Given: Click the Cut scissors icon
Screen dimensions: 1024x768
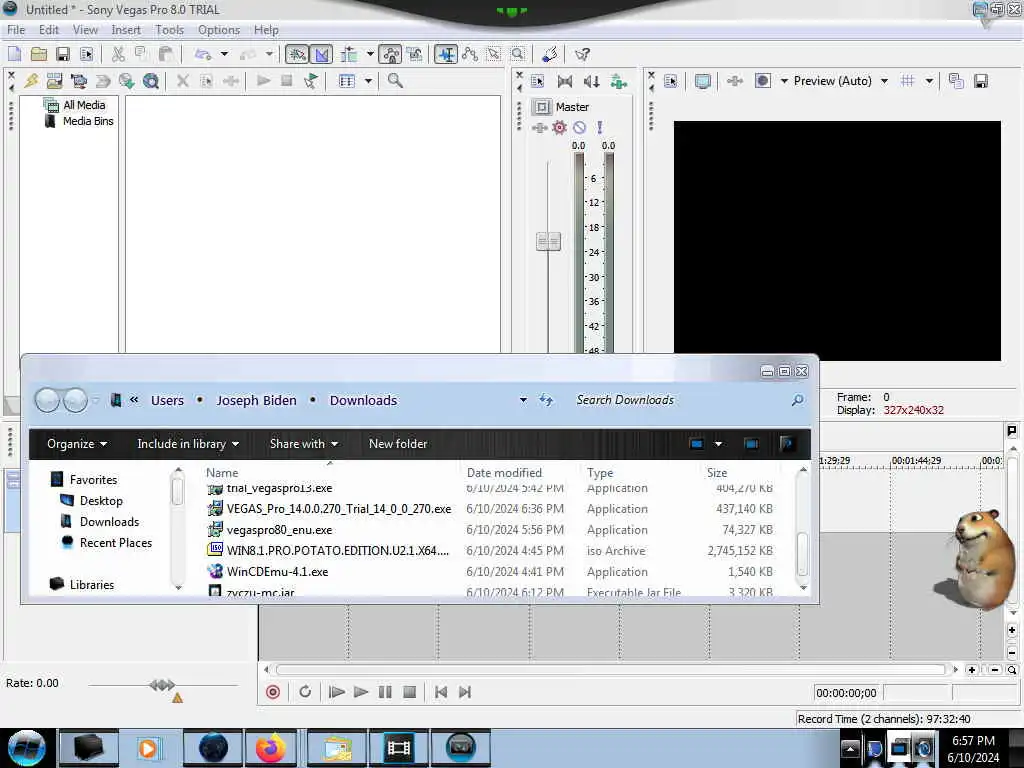Looking at the screenshot, I should point(118,54).
